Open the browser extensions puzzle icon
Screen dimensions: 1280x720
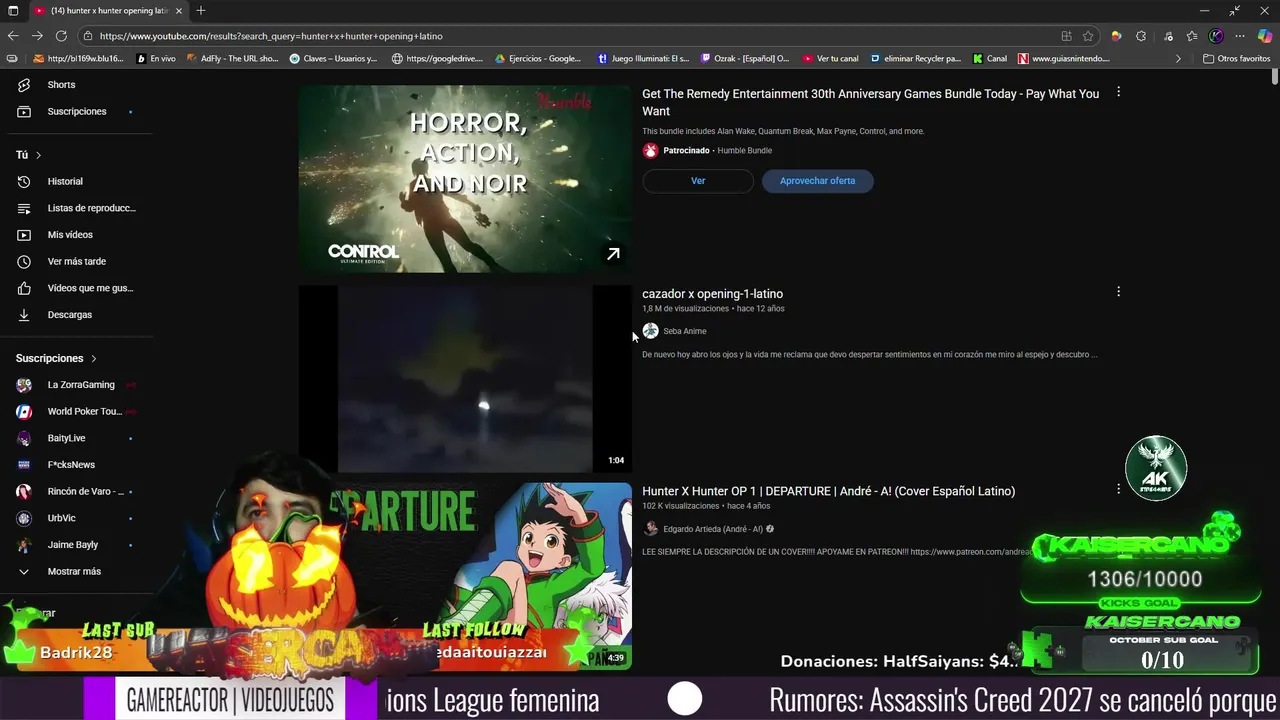[x=1141, y=36]
